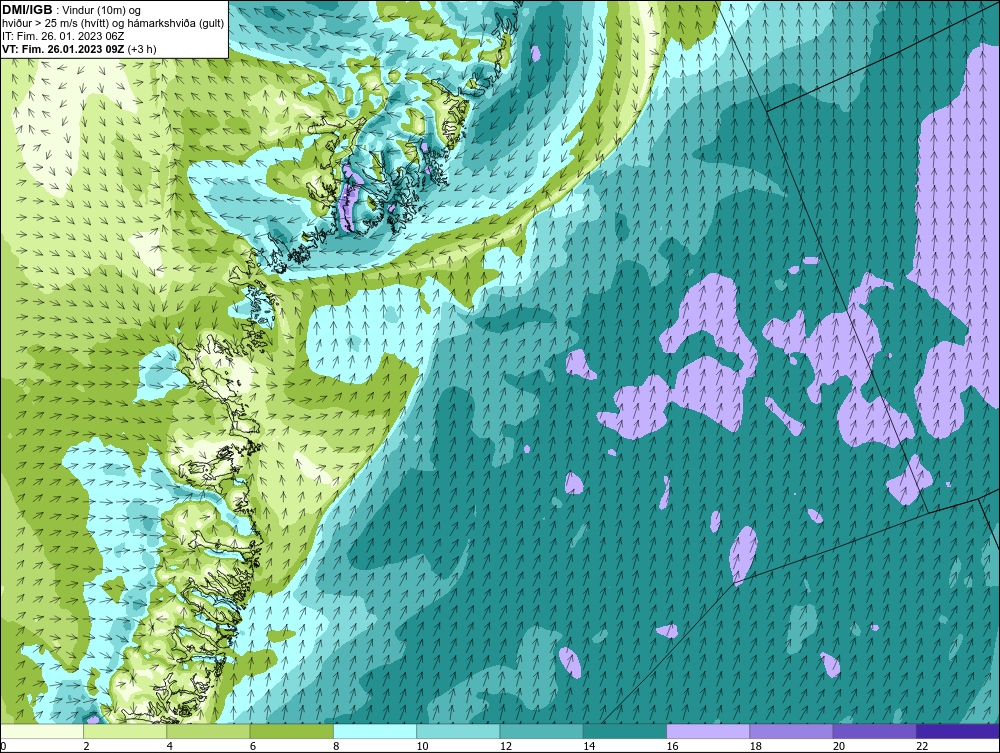This screenshot has width=1000, height=753.
Task: Click the 'VT: Fim. 26.01.2023 09Z' valid time
Action: [64, 48]
